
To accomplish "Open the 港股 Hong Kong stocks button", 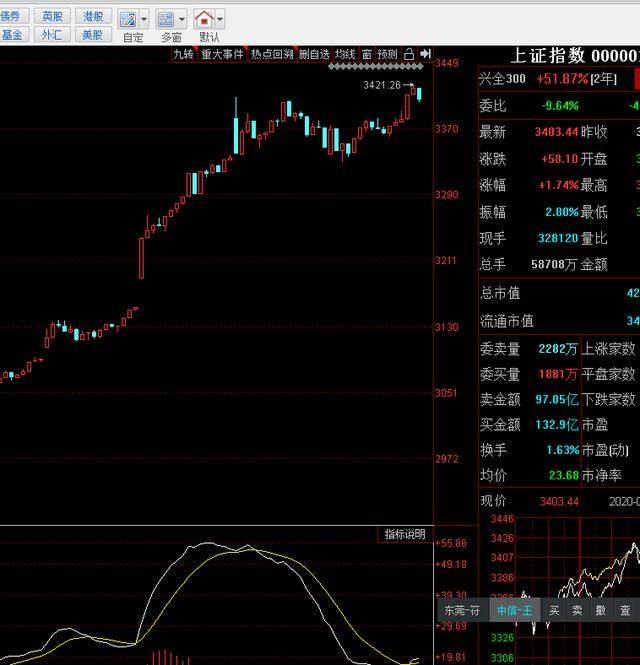I will click(93, 16).
